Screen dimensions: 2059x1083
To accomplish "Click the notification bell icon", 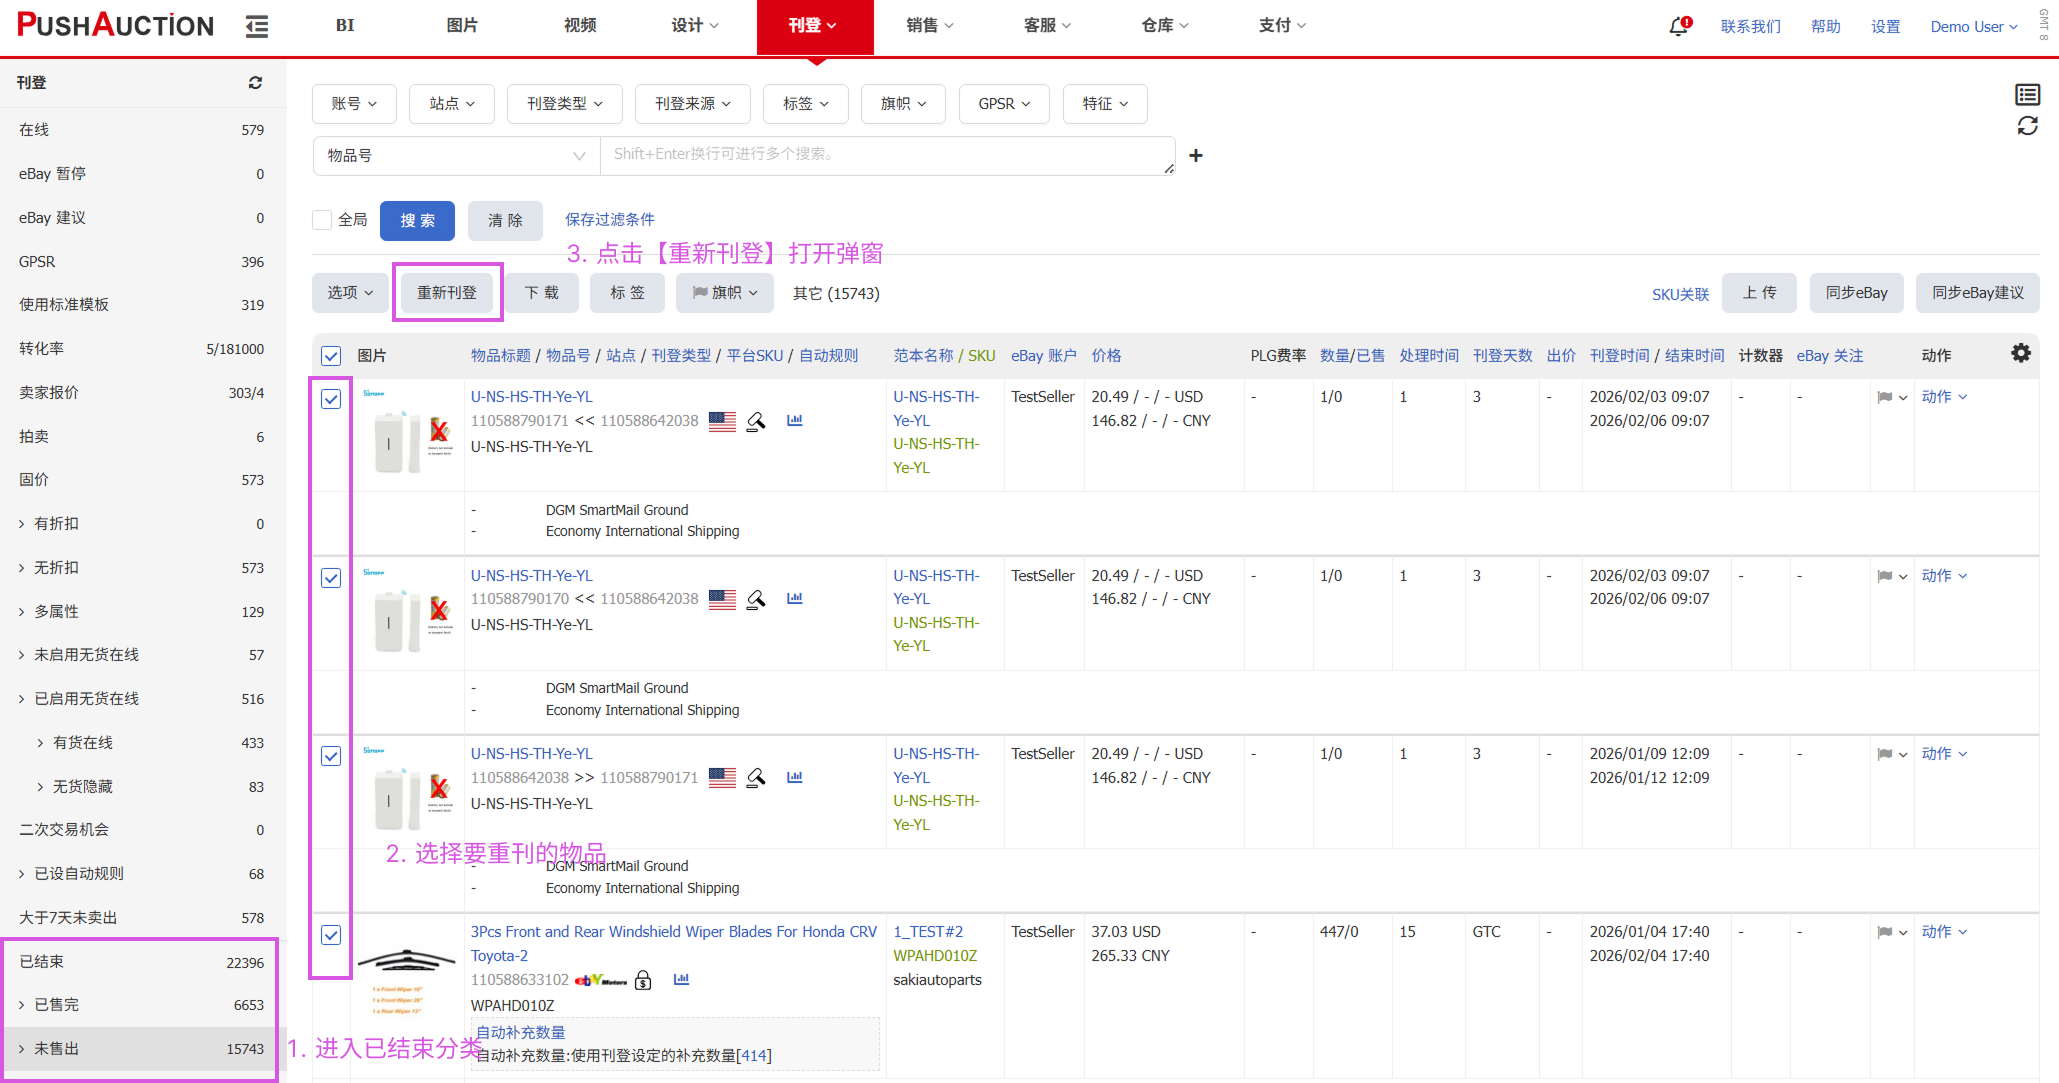I will click(1679, 27).
